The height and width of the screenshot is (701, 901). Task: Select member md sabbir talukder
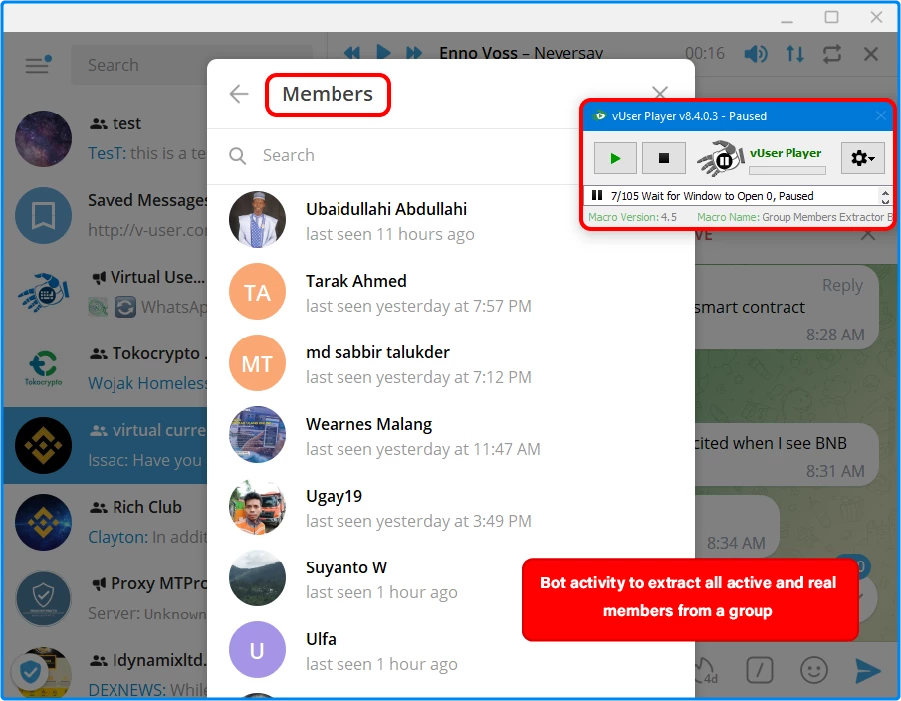(x=451, y=364)
